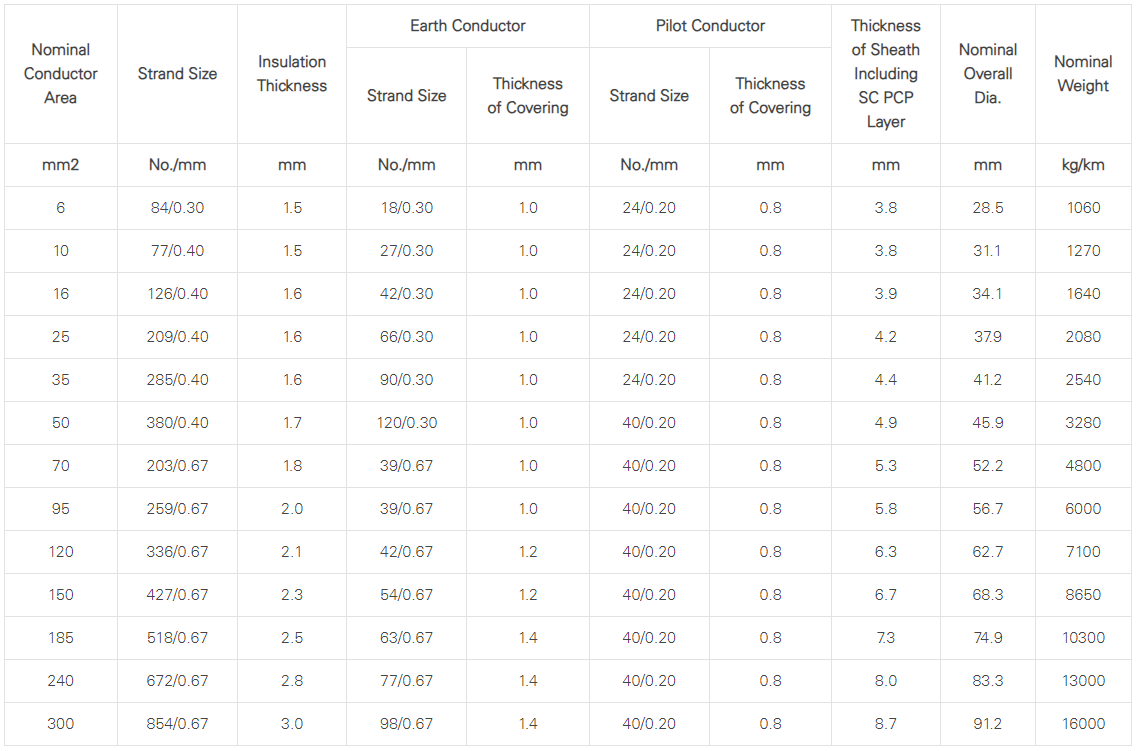Image resolution: width=1137 pixels, height=751 pixels.
Task: Select the 1060 nominal weight cell
Action: click(1083, 208)
